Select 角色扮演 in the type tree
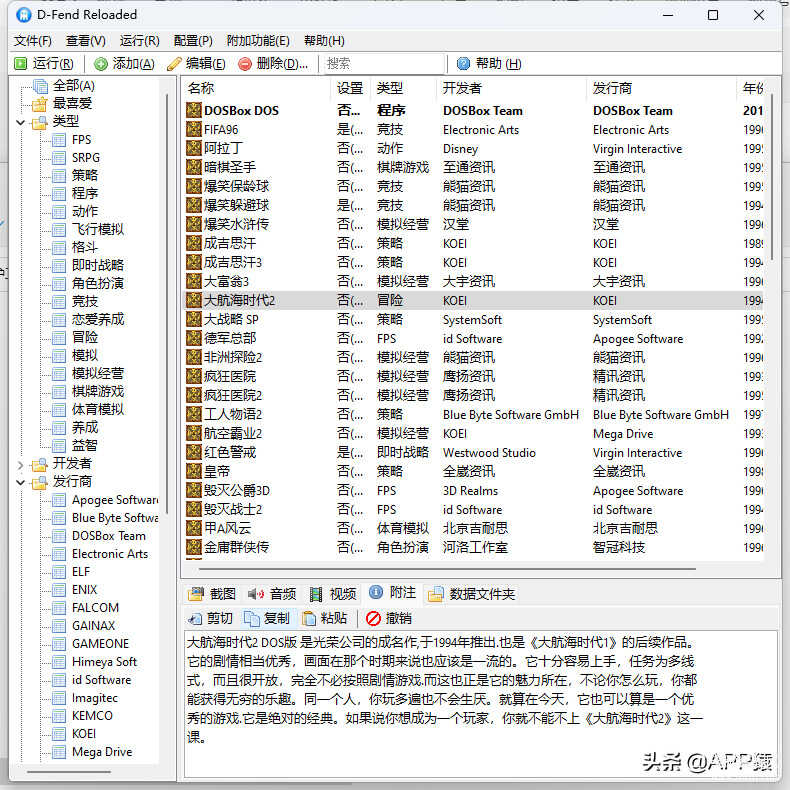The height and width of the screenshot is (790, 790). (98, 283)
